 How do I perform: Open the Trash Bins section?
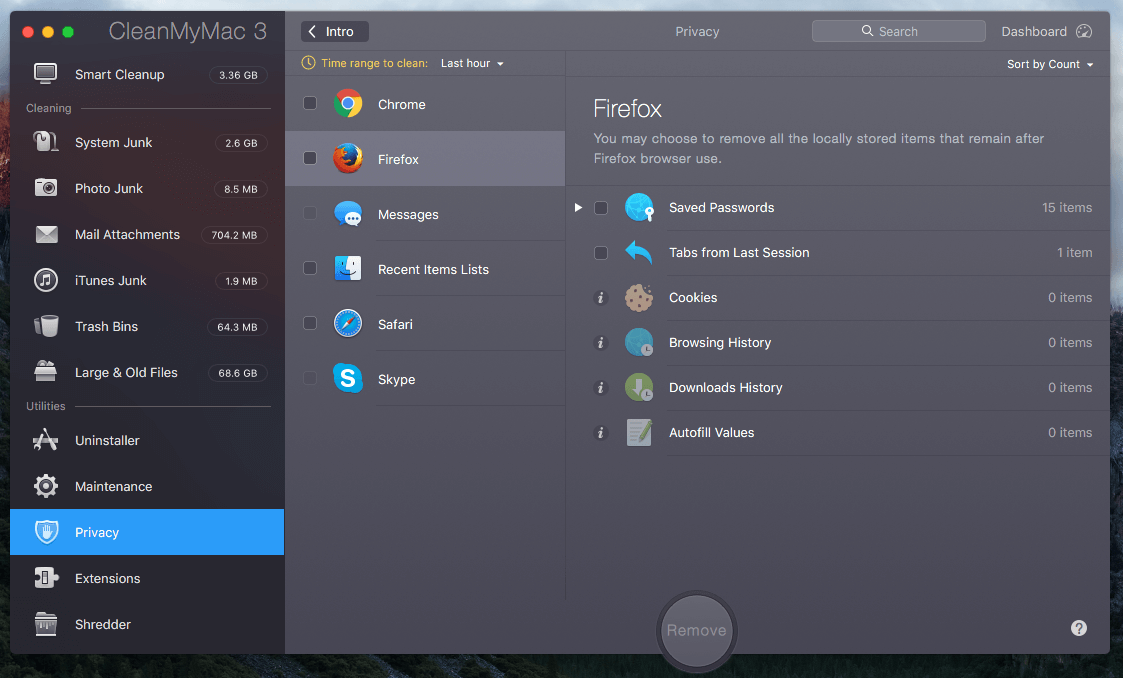(x=147, y=326)
